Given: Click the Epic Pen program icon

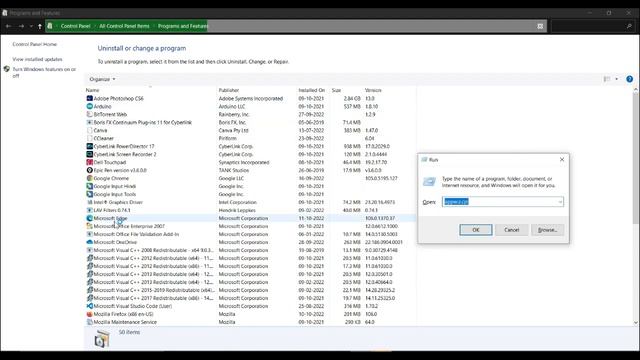Looking at the screenshot, I should tap(89, 170).
